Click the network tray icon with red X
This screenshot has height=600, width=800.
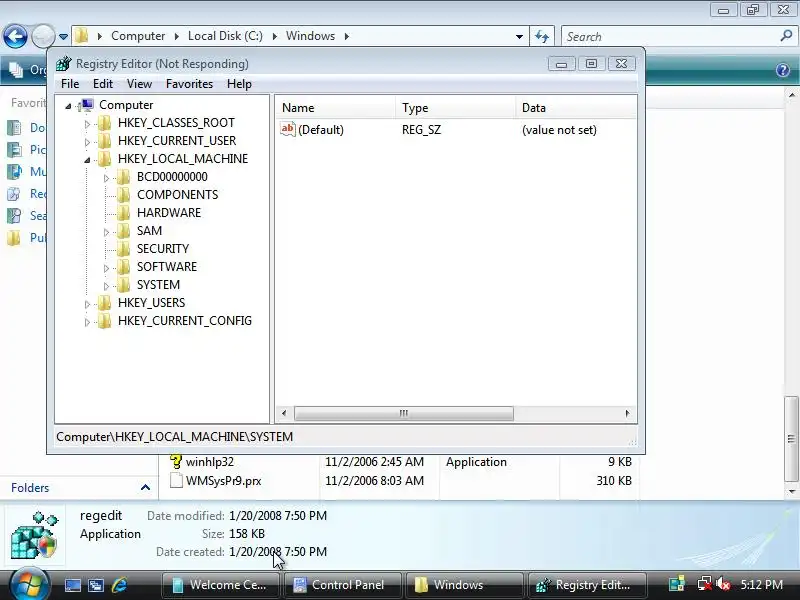click(x=704, y=584)
